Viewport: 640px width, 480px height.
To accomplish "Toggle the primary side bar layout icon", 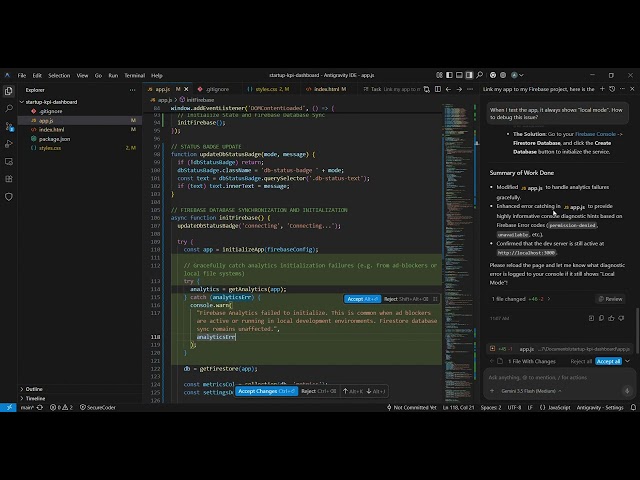I will coord(449,75).
